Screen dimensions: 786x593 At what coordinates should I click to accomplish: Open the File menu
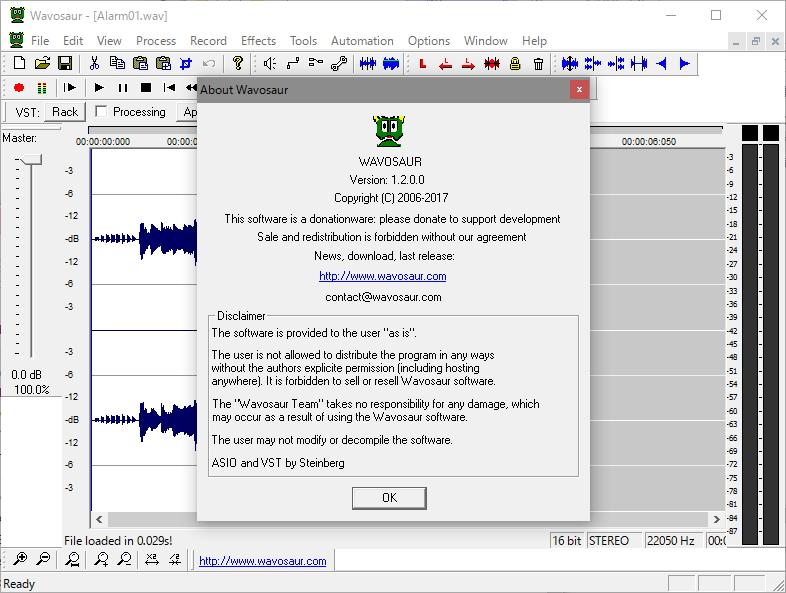point(40,41)
